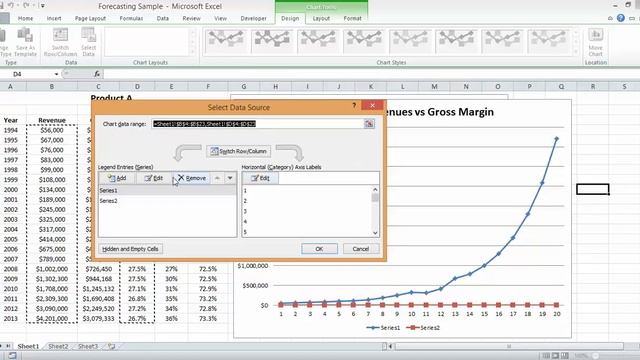The width and height of the screenshot is (640, 360).
Task: Click the horizontal sheet scrollbar
Action: click(x=509, y=346)
